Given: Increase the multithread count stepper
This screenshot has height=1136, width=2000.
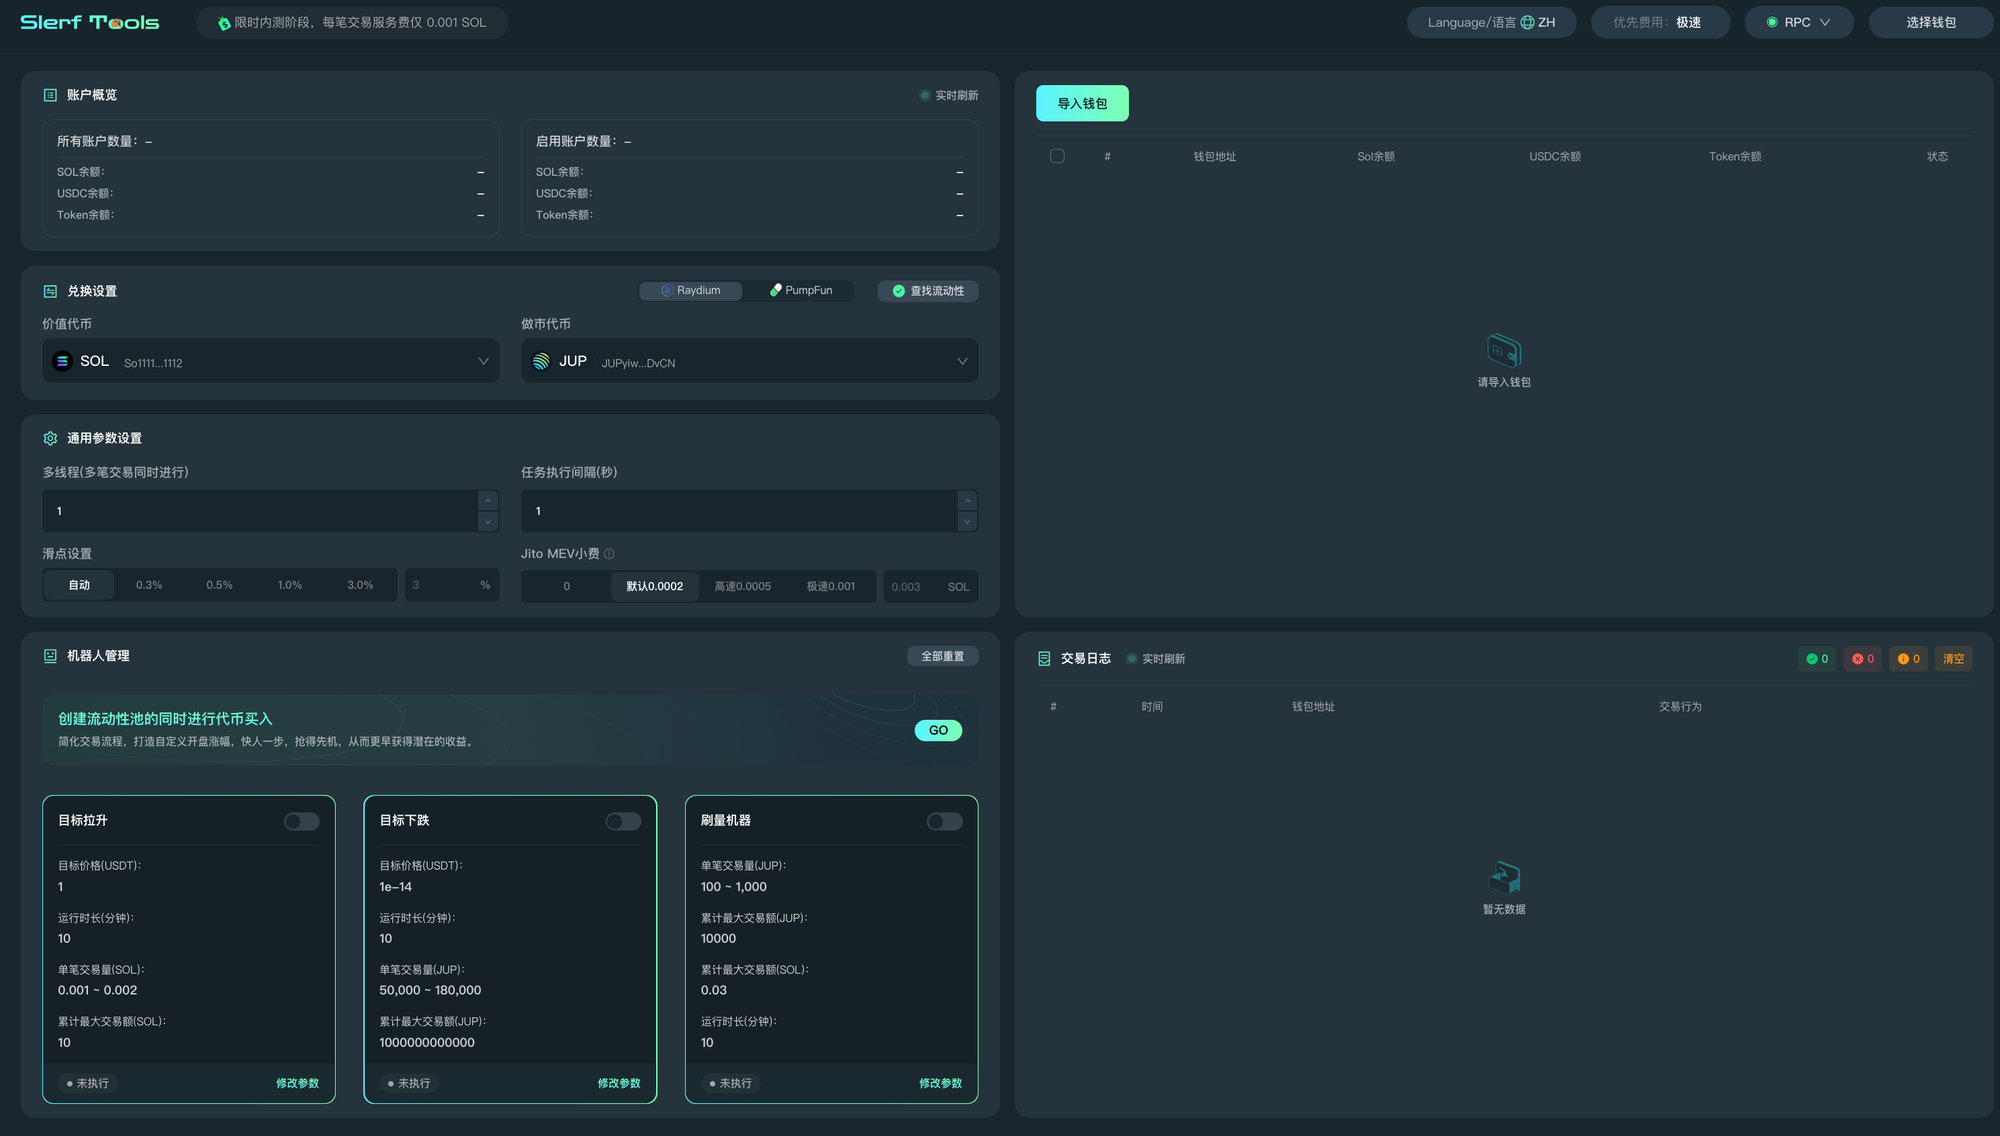Looking at the screenshot, I should [x=488, y=500].
